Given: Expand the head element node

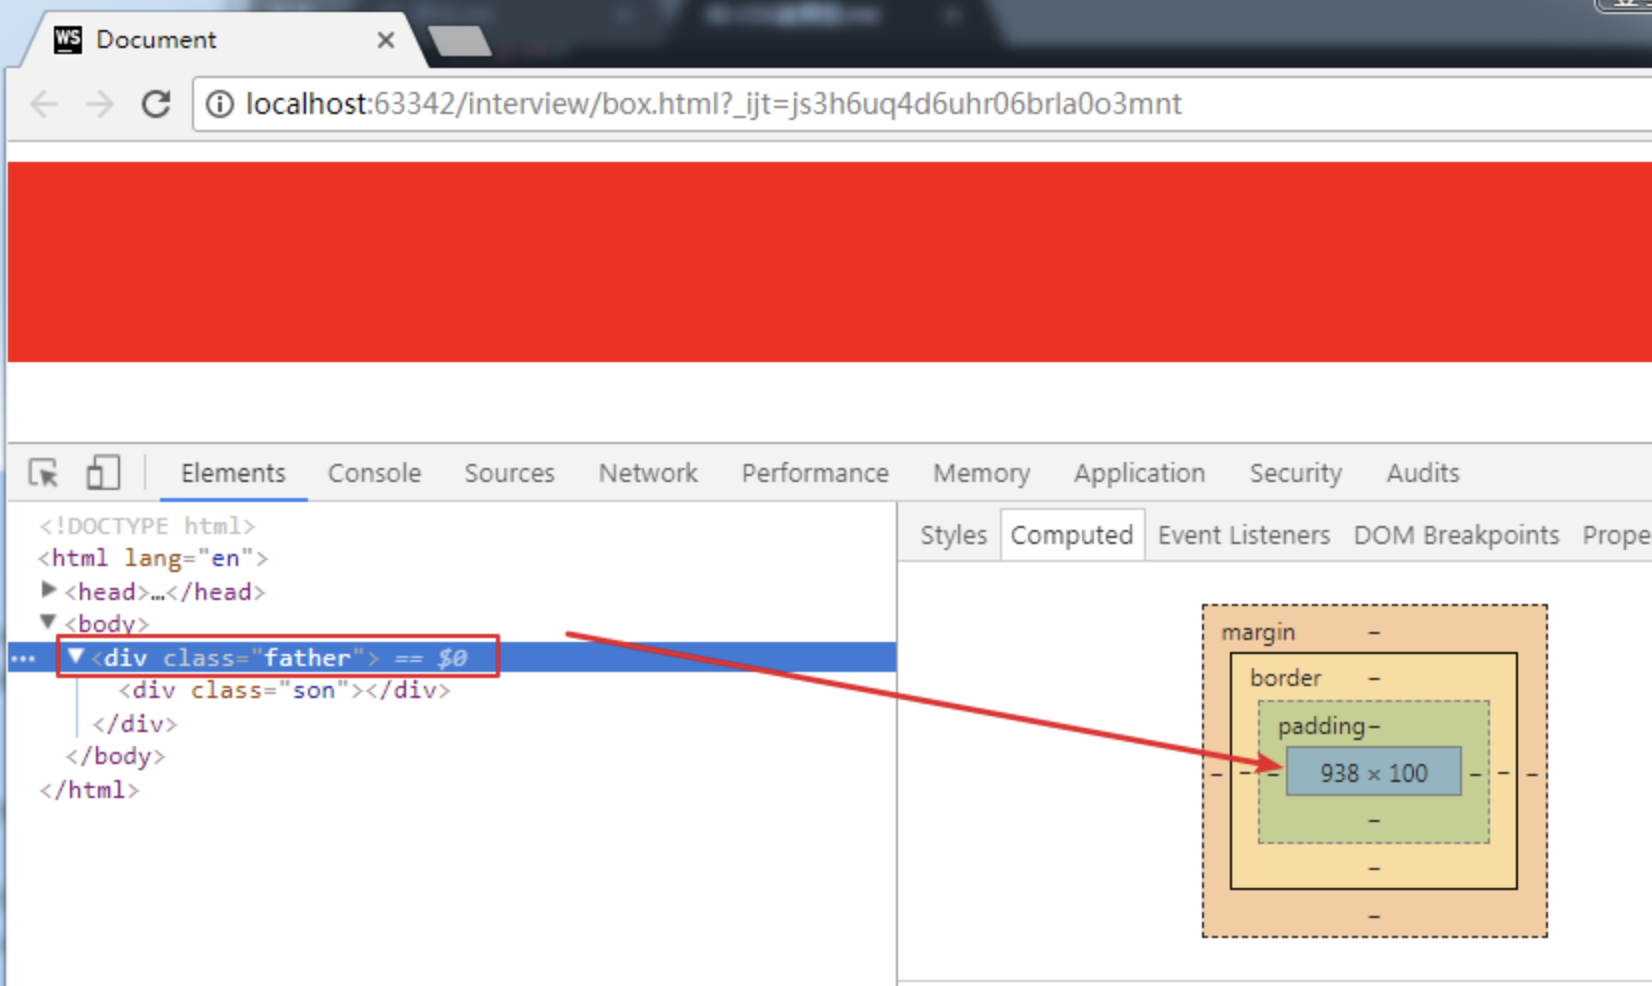Looking at the screenshot, I should (48, 590).
